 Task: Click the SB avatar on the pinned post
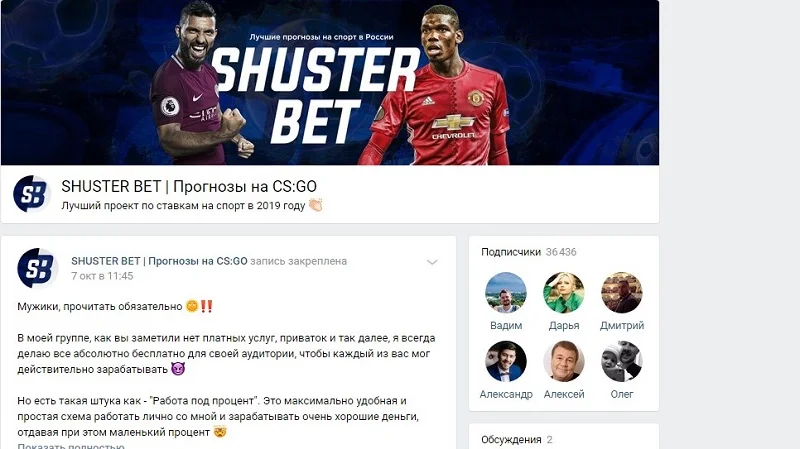[x=37, y=268]
